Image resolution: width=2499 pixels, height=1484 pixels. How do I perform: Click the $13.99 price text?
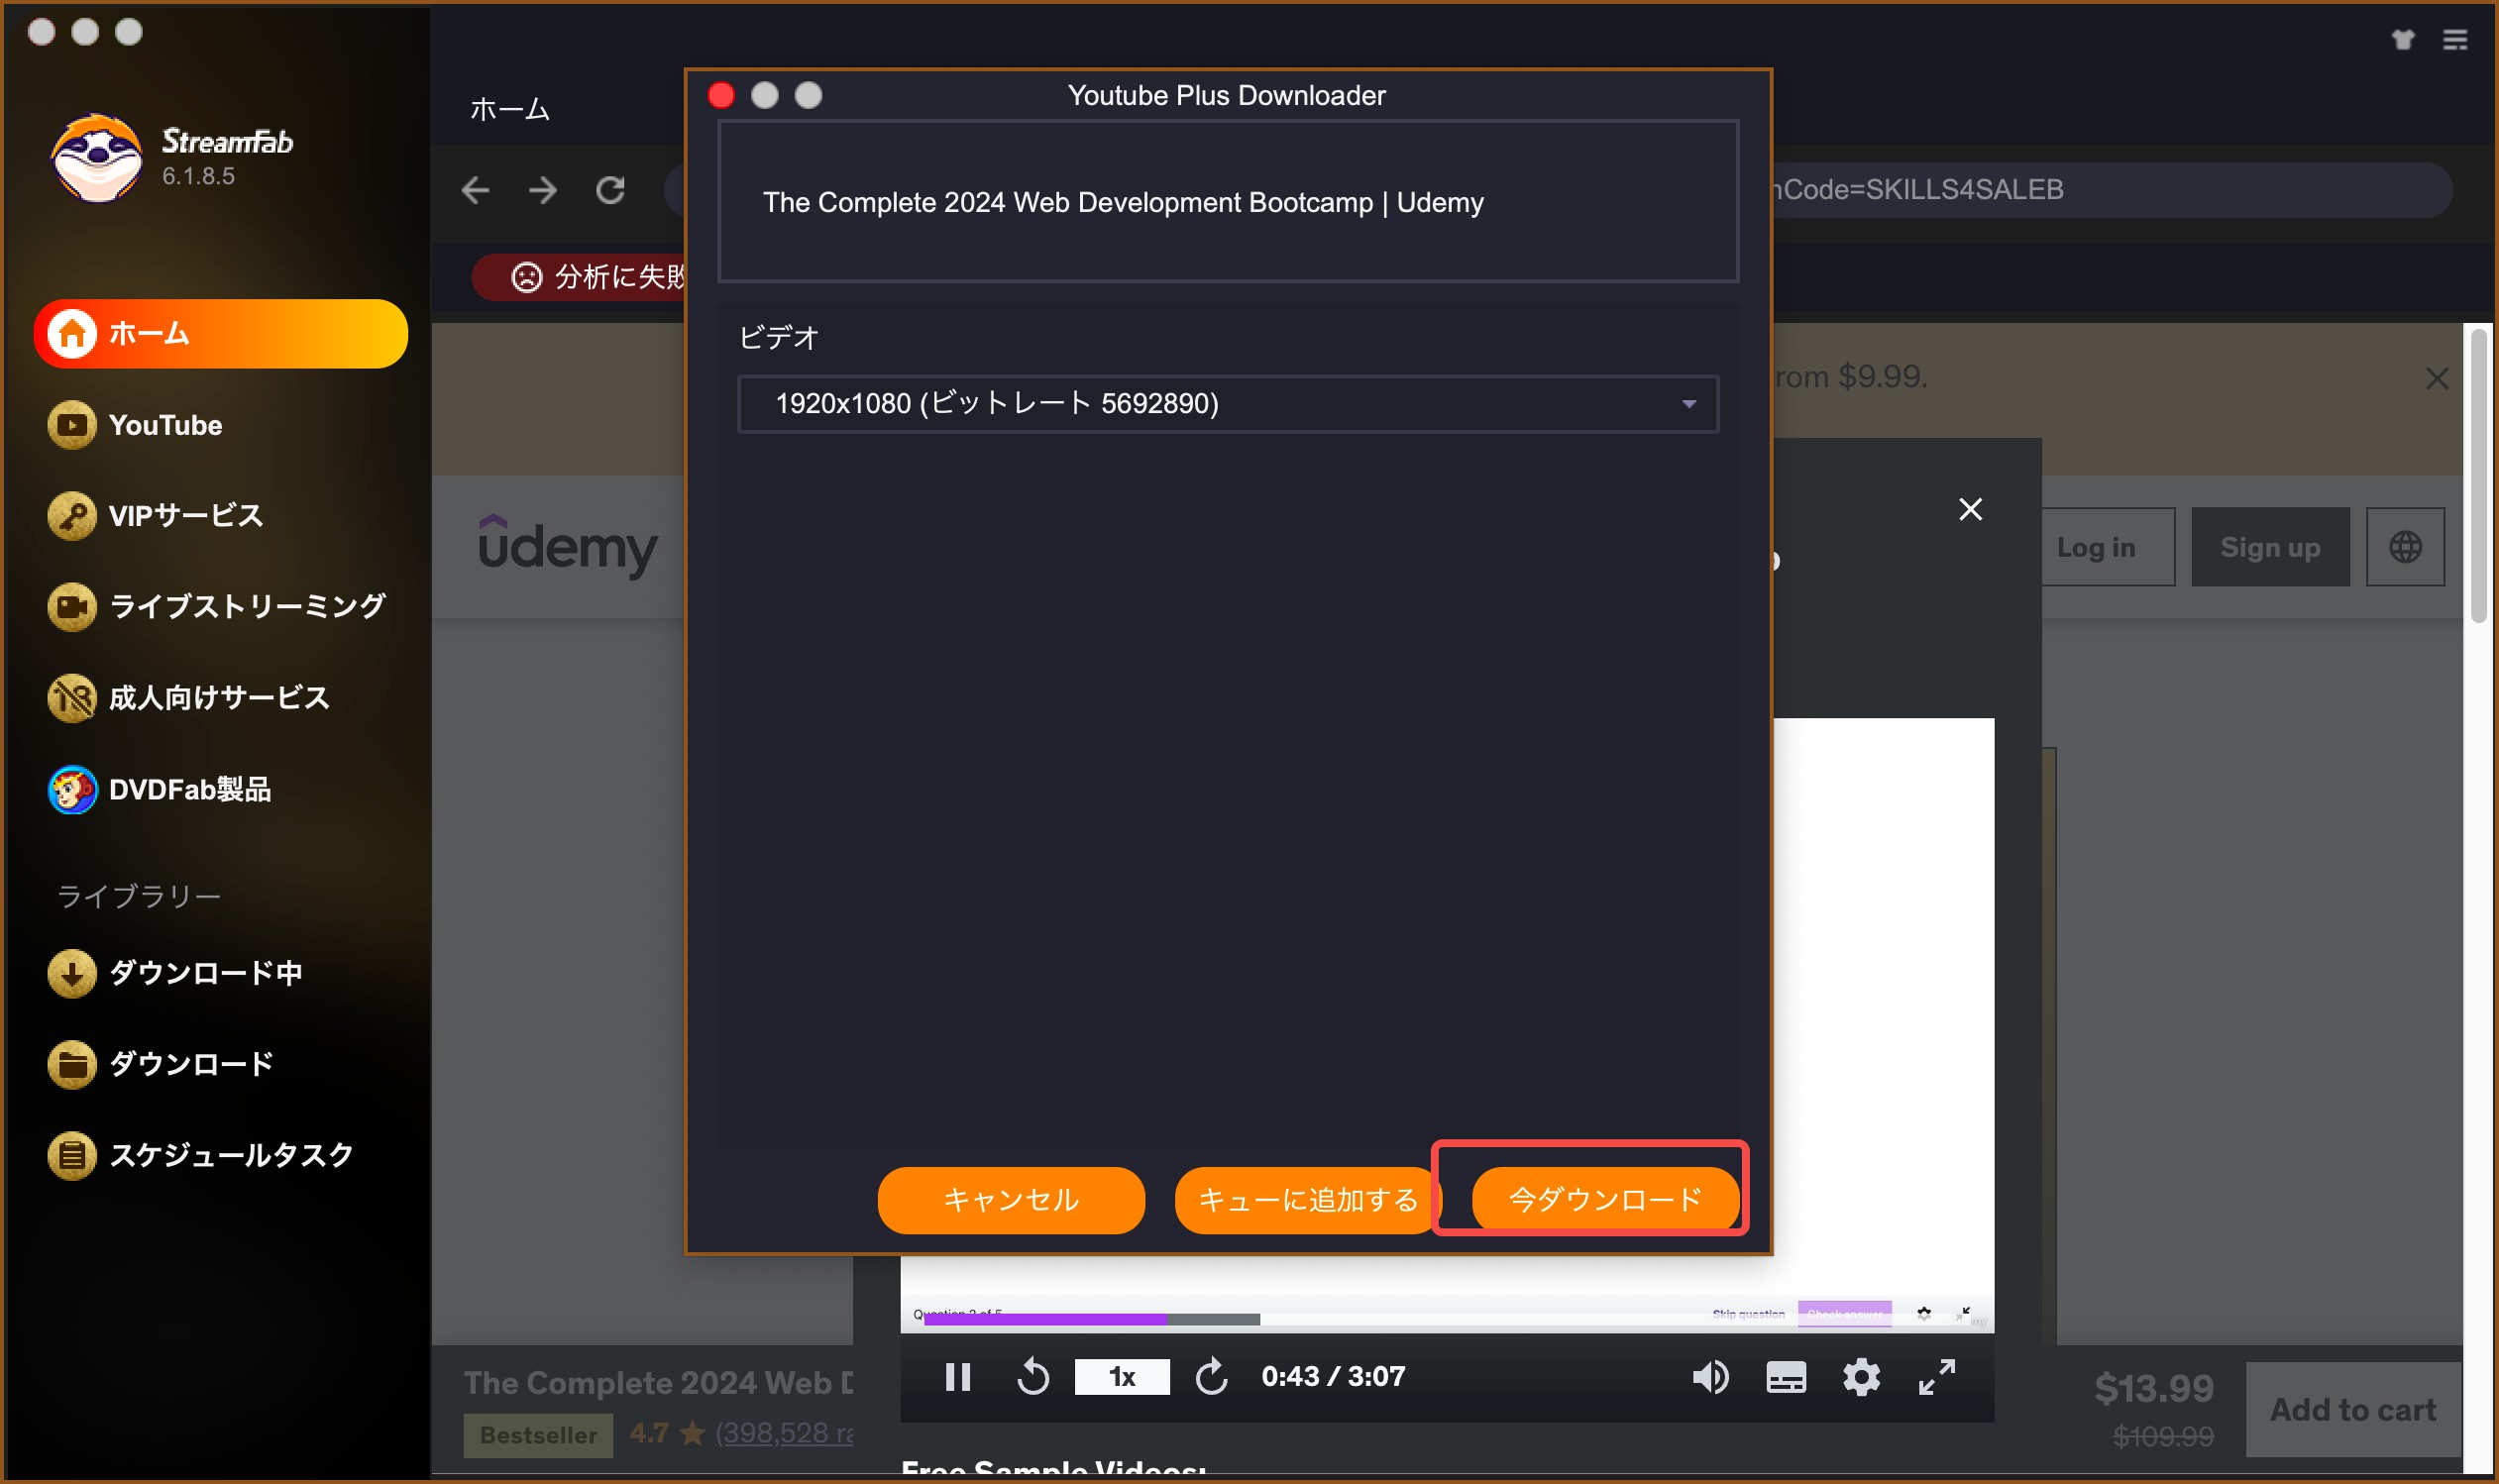[x=2154, y=1388]
